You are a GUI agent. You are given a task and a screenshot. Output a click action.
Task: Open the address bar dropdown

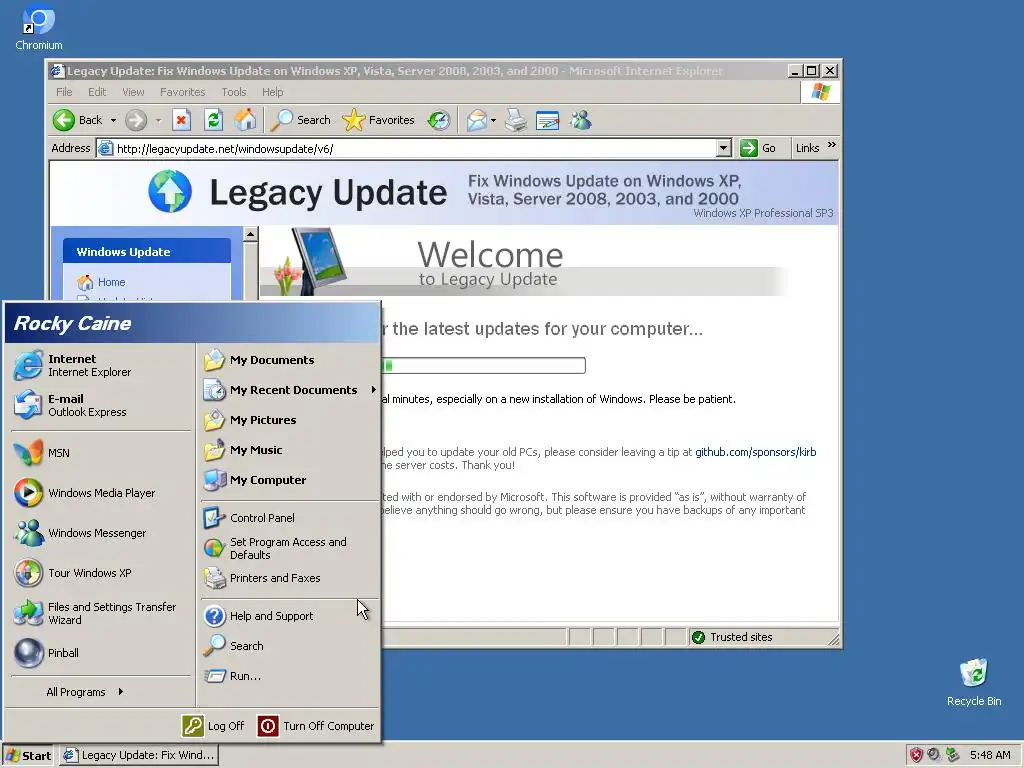point(724,149)
